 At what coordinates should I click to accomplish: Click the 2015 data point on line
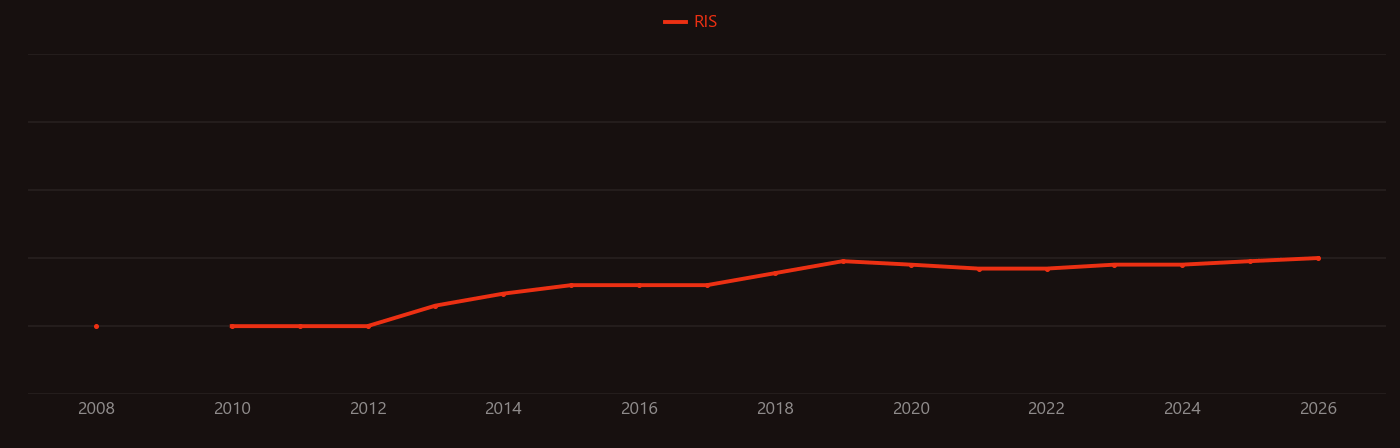[571, 285]
